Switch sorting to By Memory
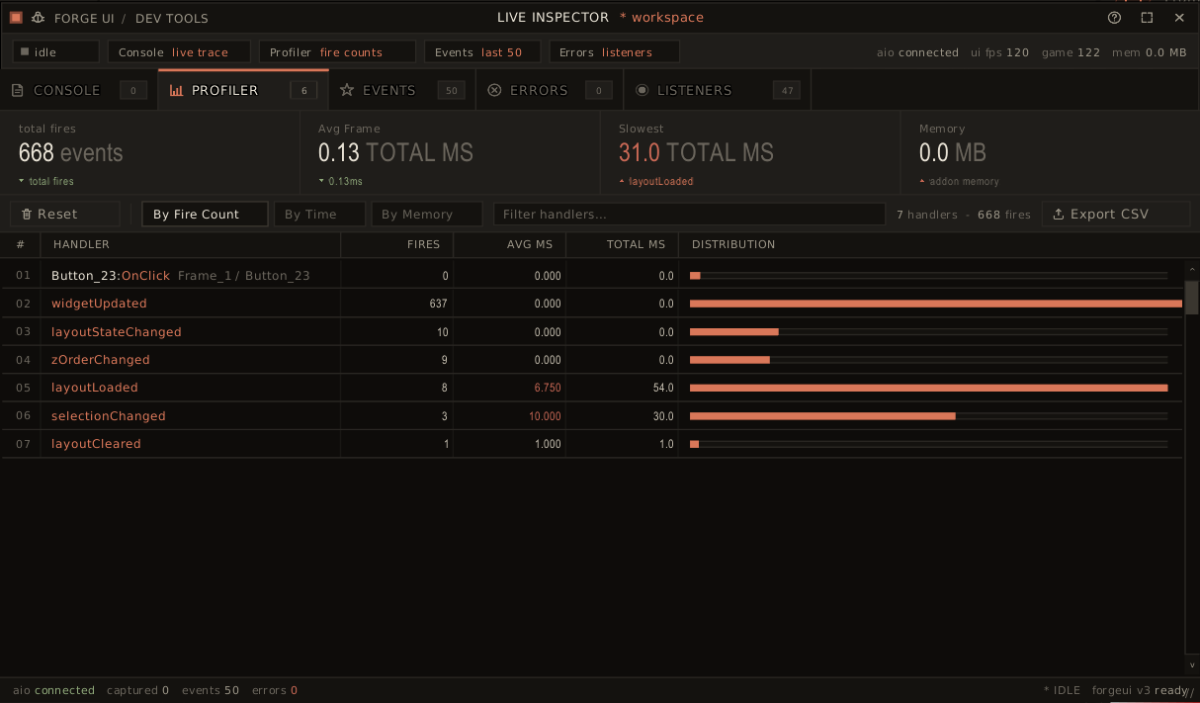 tap(427, 214)
